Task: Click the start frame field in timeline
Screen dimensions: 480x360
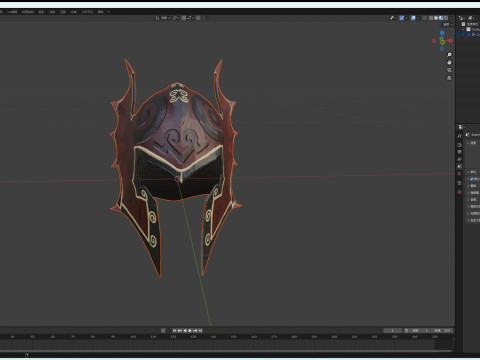Action: click(x=420, y=331)
